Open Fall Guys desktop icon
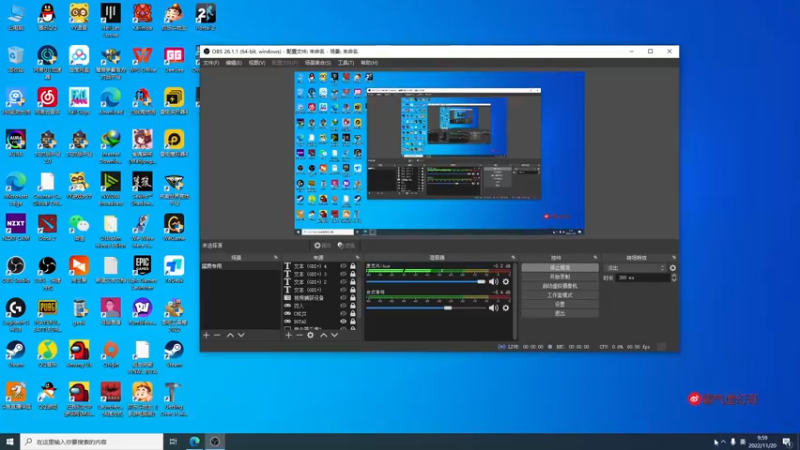The height and width of the screenshot is (450, 800). tap(79, 102)
